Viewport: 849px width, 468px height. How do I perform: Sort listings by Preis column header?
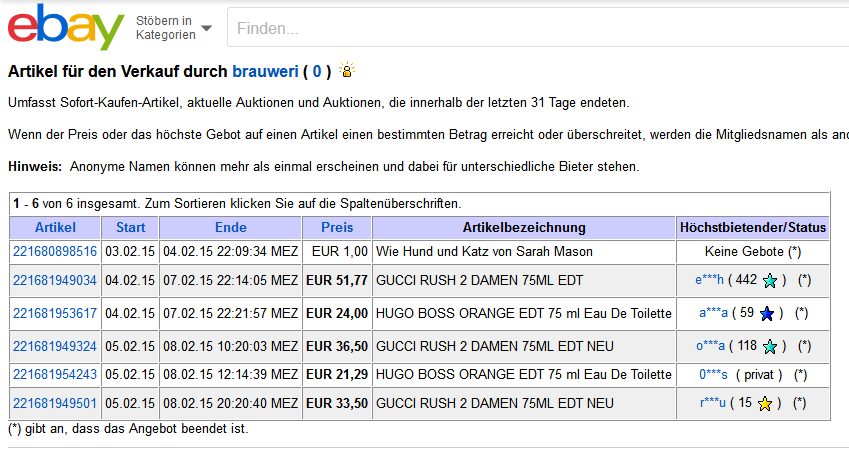(337, 227)
